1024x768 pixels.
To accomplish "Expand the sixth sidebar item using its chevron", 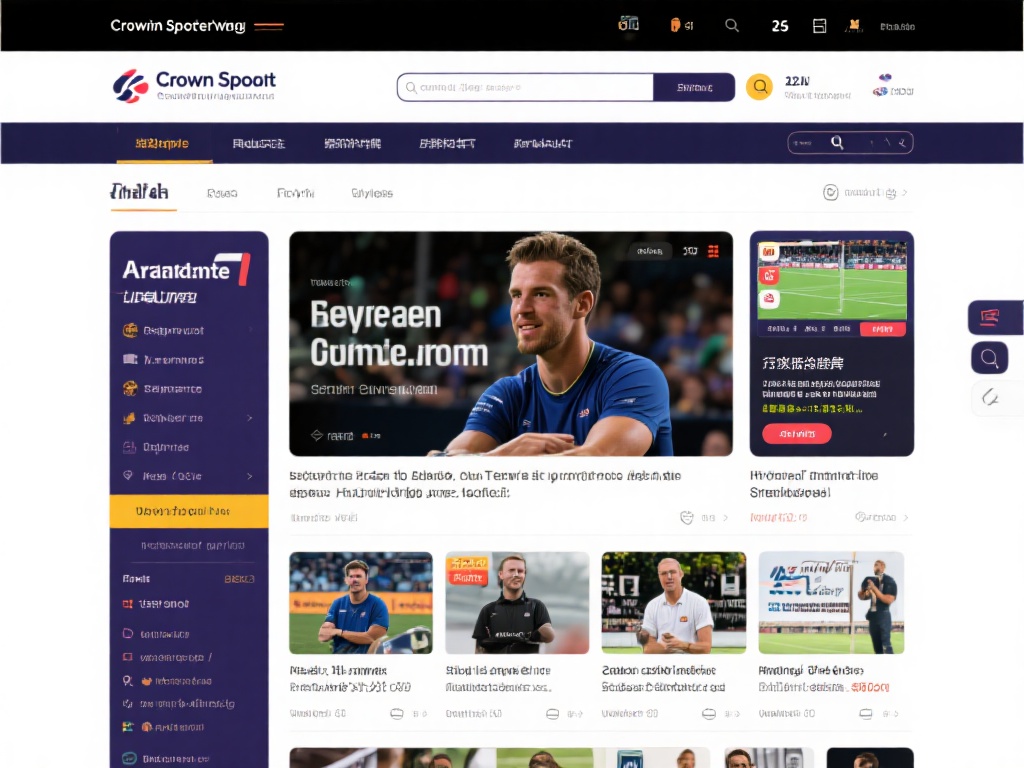I will coord(249,477).
